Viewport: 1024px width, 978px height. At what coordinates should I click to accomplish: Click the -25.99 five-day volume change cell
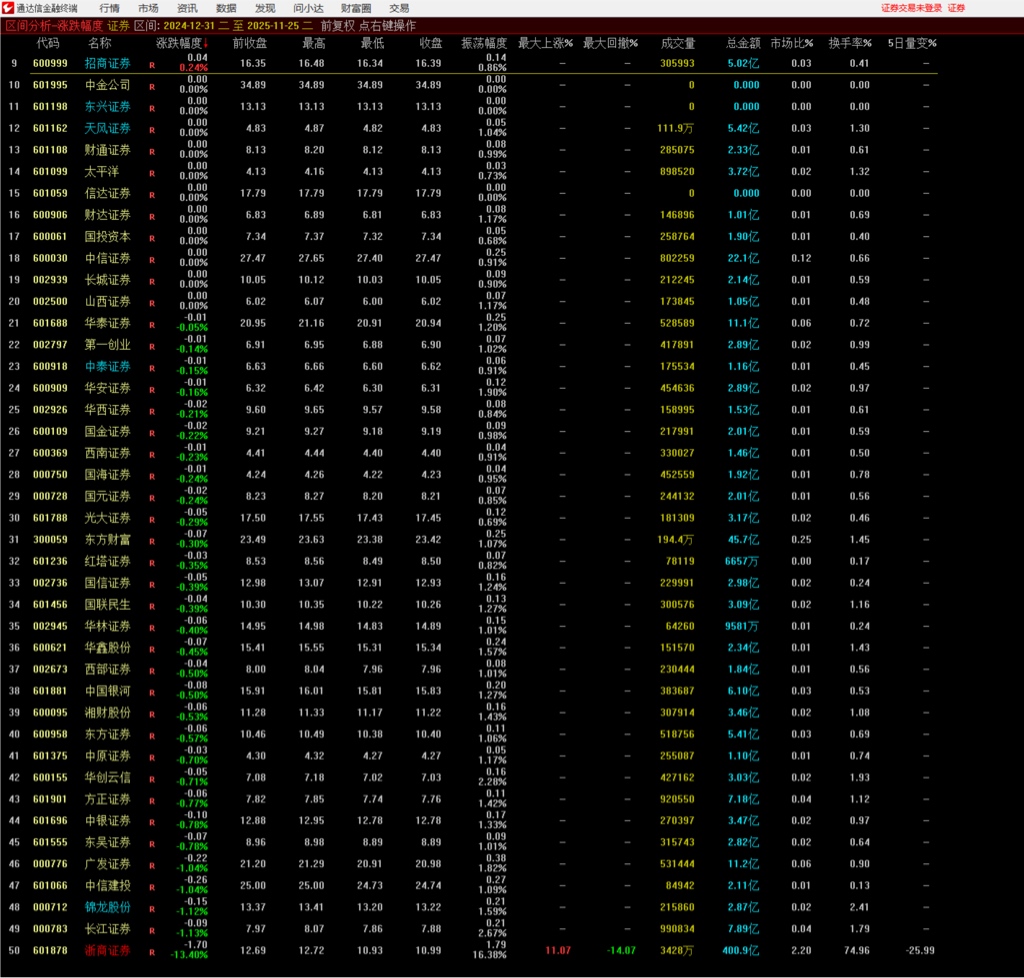(920, 951)
